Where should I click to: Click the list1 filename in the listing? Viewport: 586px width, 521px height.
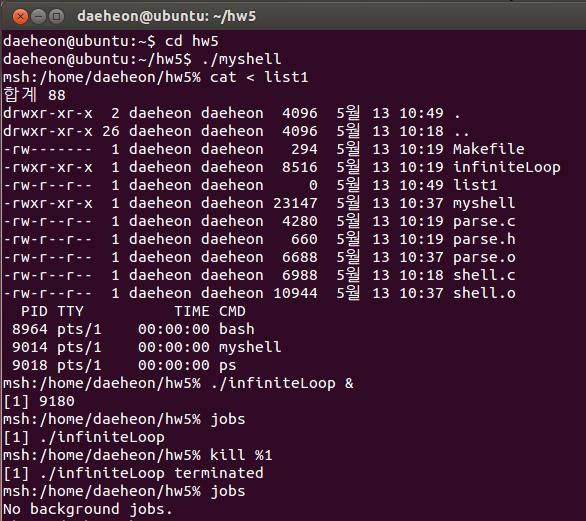click(475, 185)
